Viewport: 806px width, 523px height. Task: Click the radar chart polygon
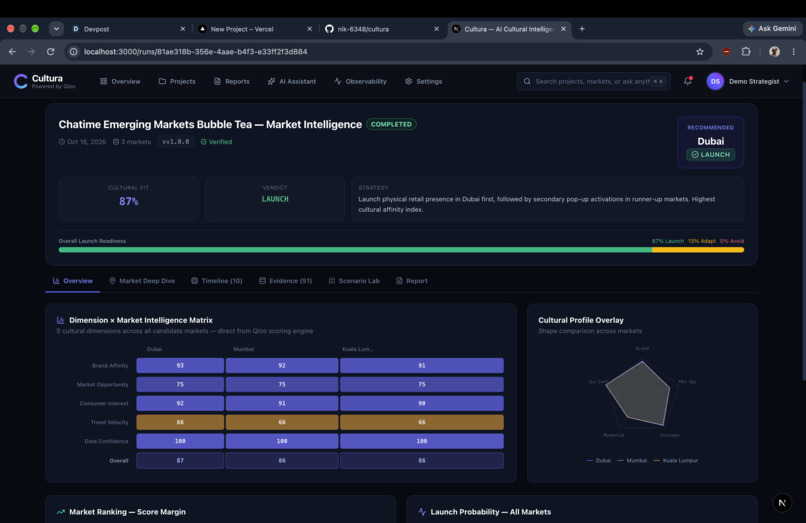(x=638, y=395)
